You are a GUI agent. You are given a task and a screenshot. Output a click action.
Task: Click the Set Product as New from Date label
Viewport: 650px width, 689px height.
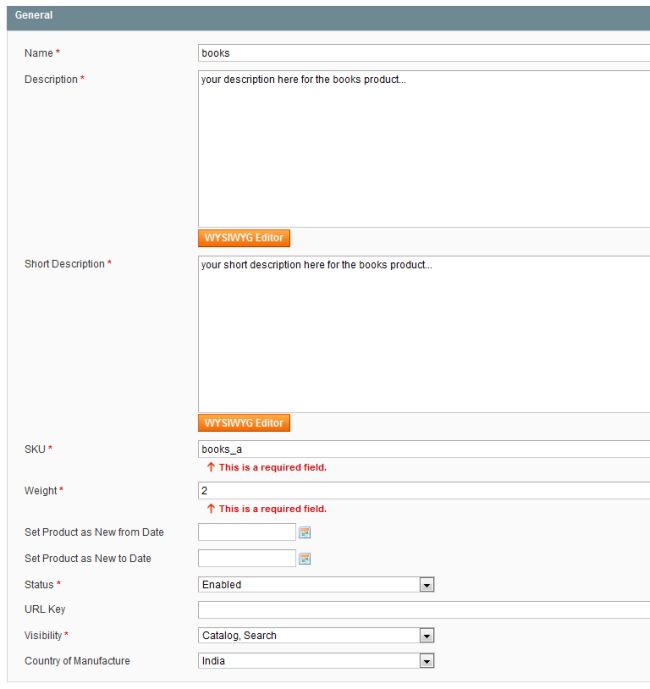94,532
